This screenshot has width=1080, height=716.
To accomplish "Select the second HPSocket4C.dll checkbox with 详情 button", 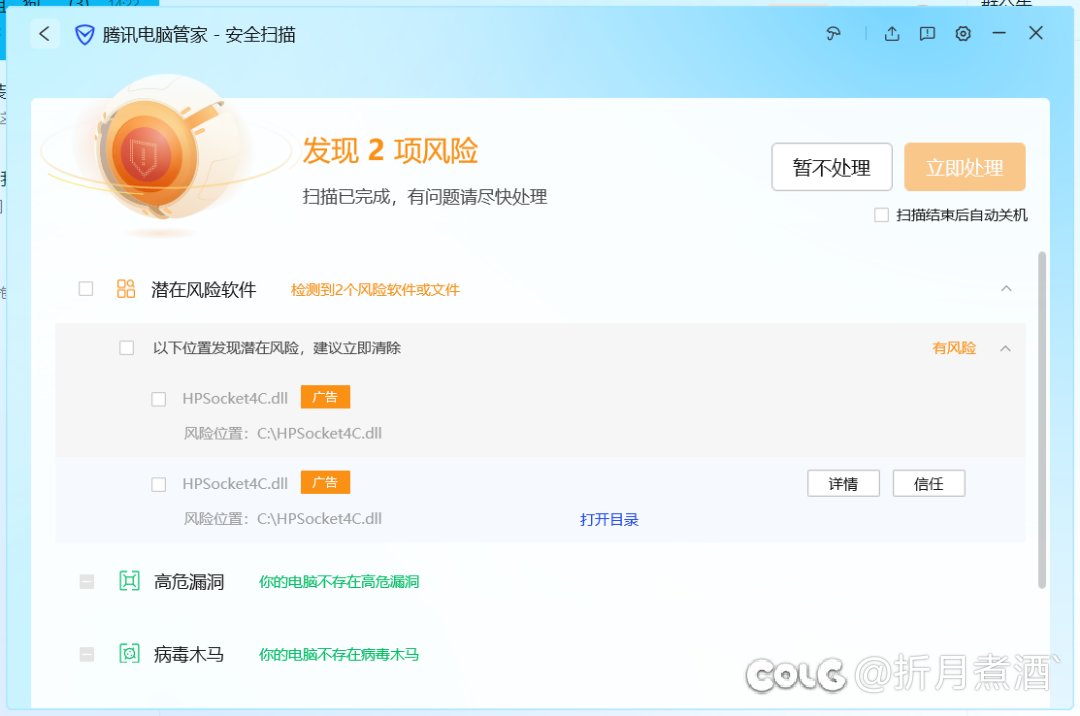I will point(158,485).
